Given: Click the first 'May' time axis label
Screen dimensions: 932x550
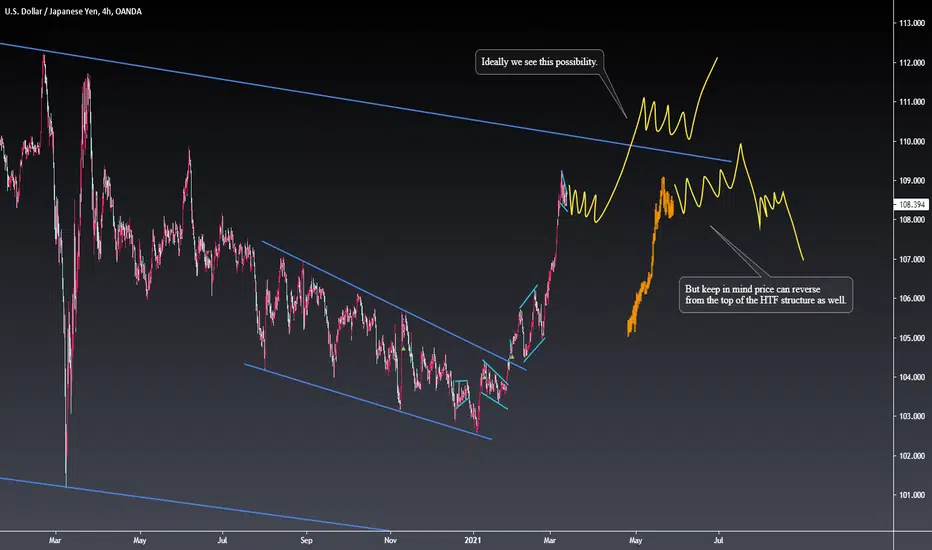Looking at the screenshot, I should click(140, 540).
